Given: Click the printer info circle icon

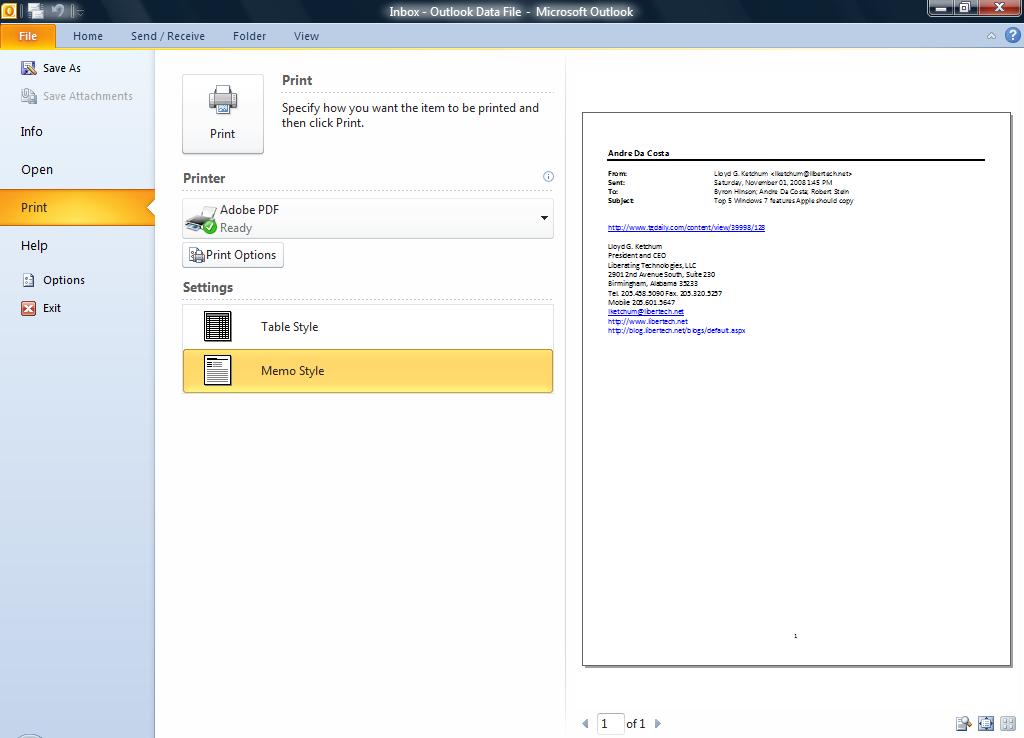Looking at the screenshot, I should click(548, 176).
